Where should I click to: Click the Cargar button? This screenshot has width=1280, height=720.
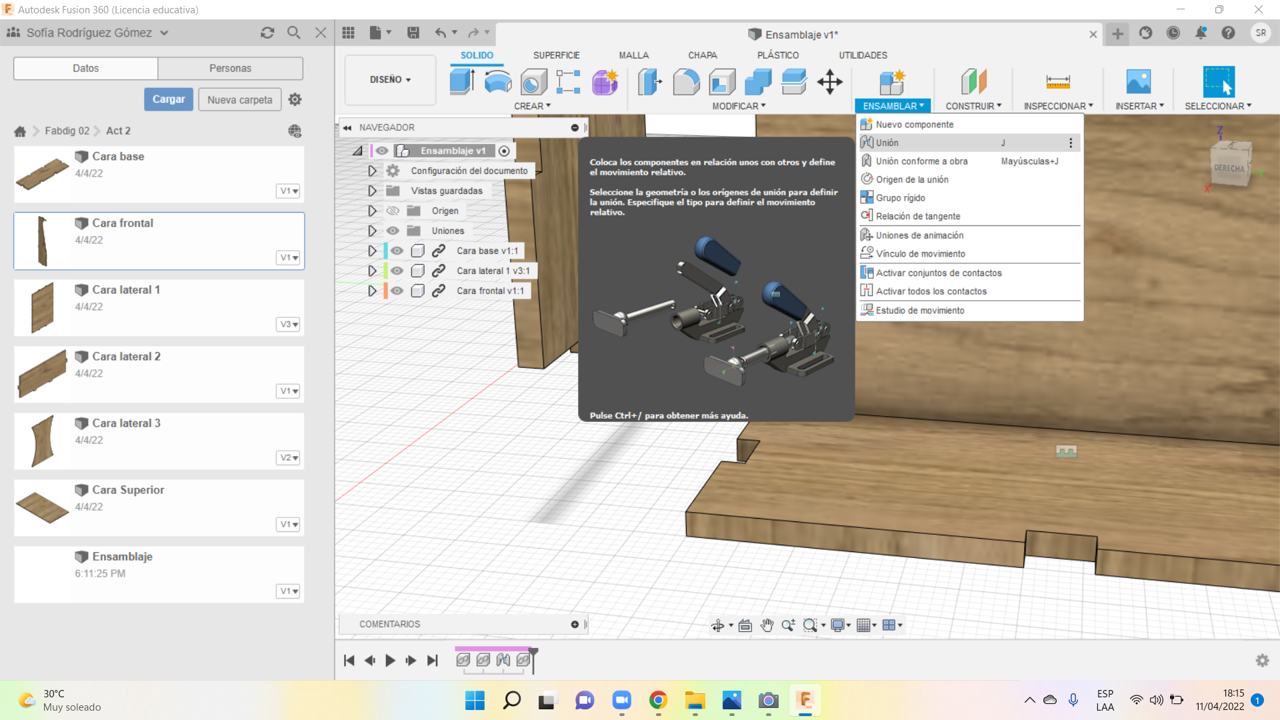[x=168, y=100]
